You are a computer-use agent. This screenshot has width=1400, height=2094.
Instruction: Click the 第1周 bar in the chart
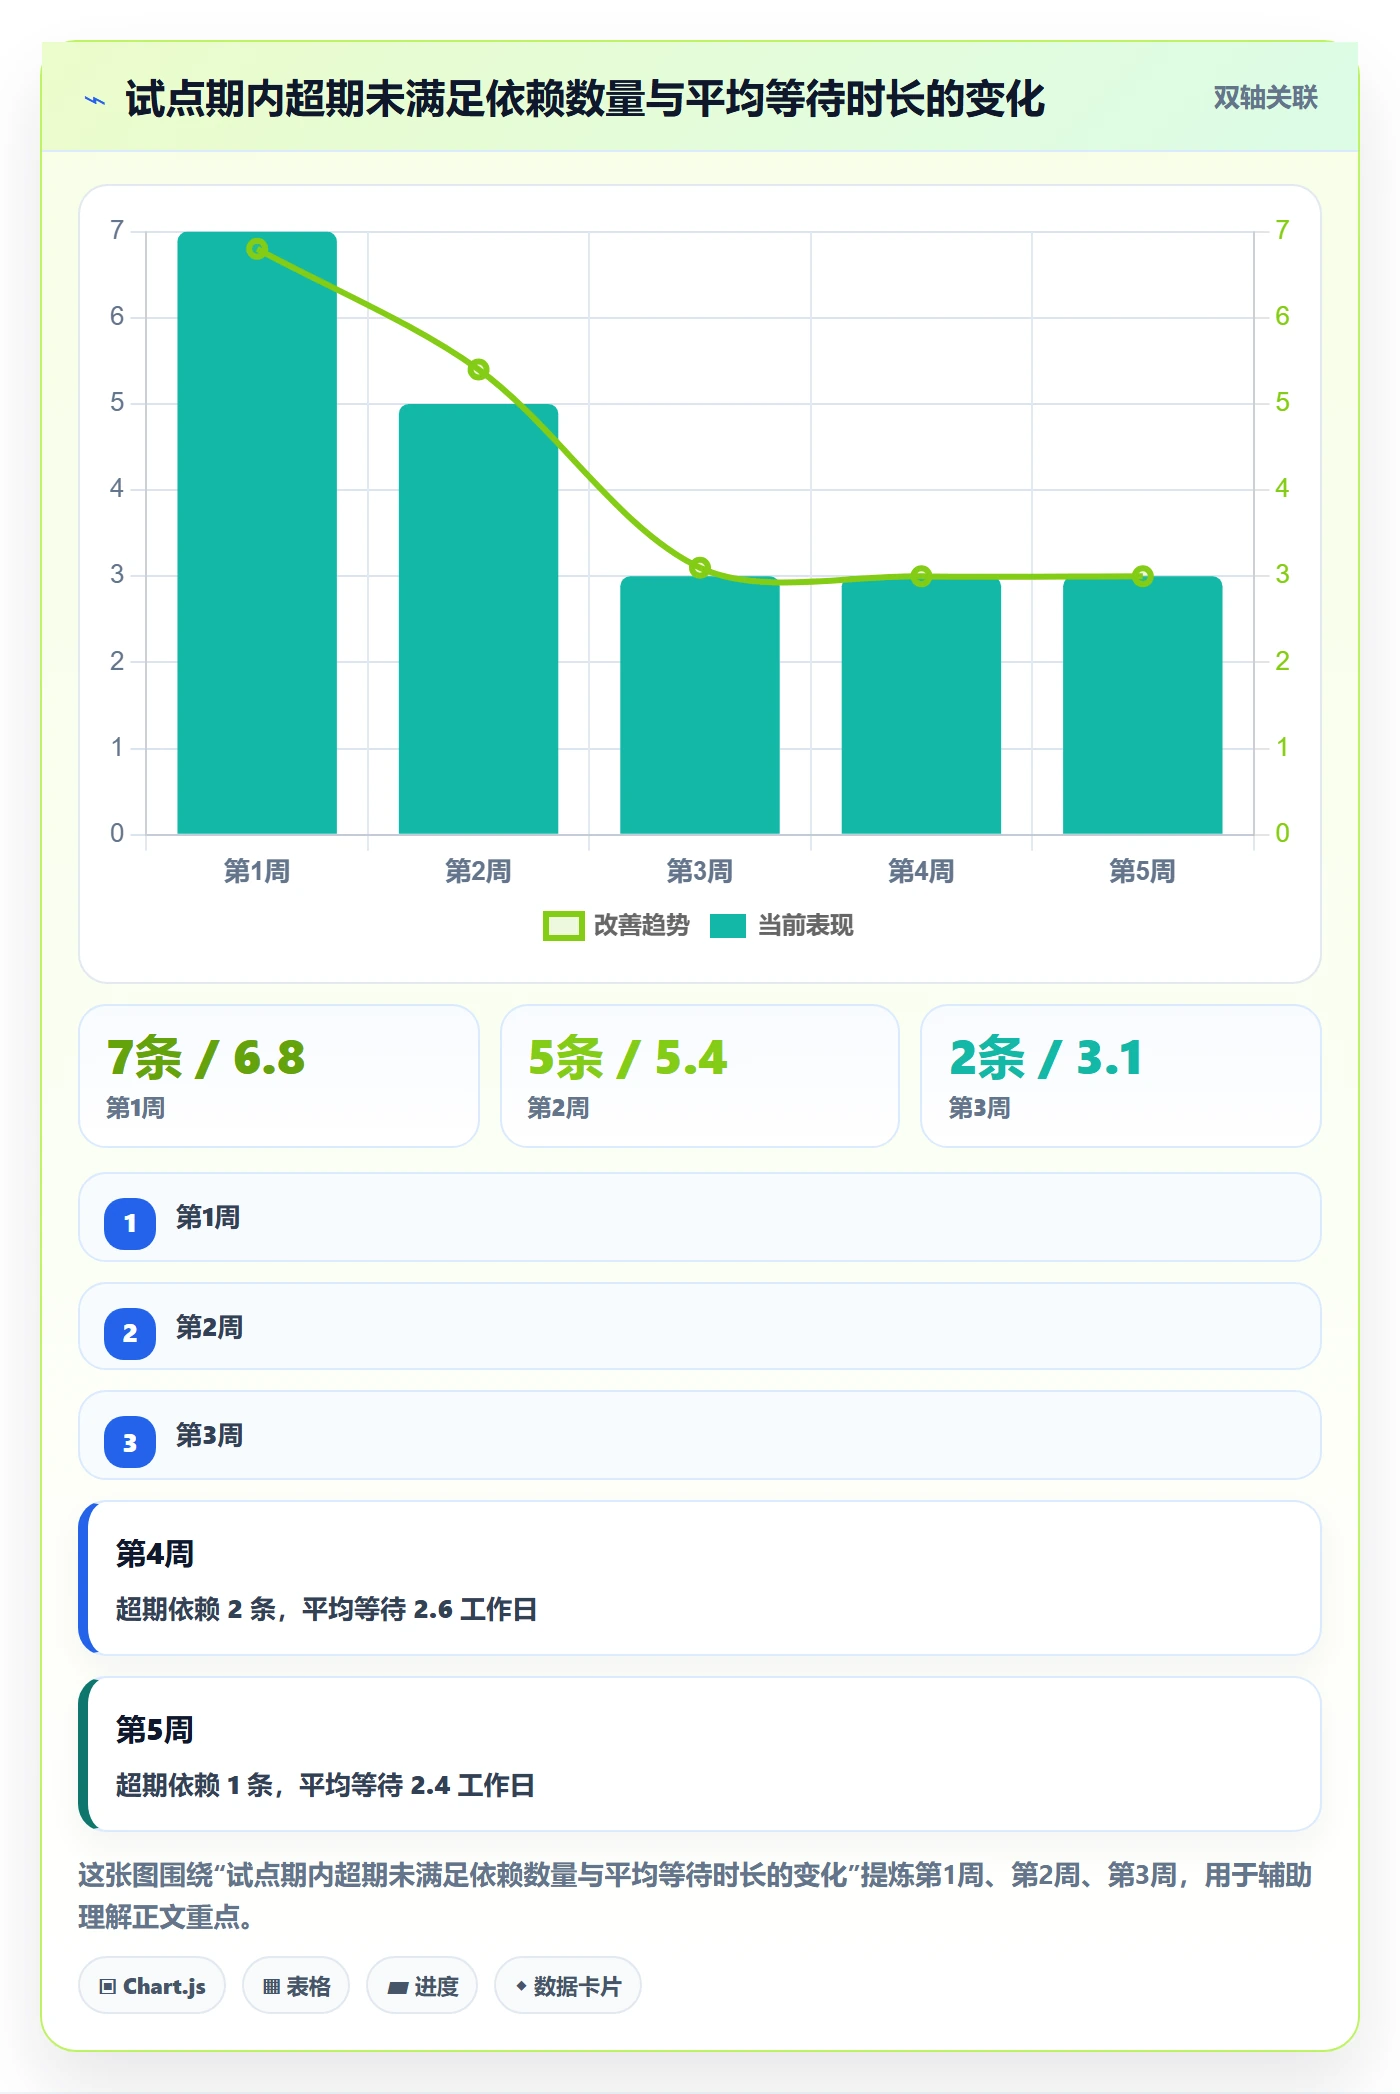pyautogui.click(x=257, y=533)
